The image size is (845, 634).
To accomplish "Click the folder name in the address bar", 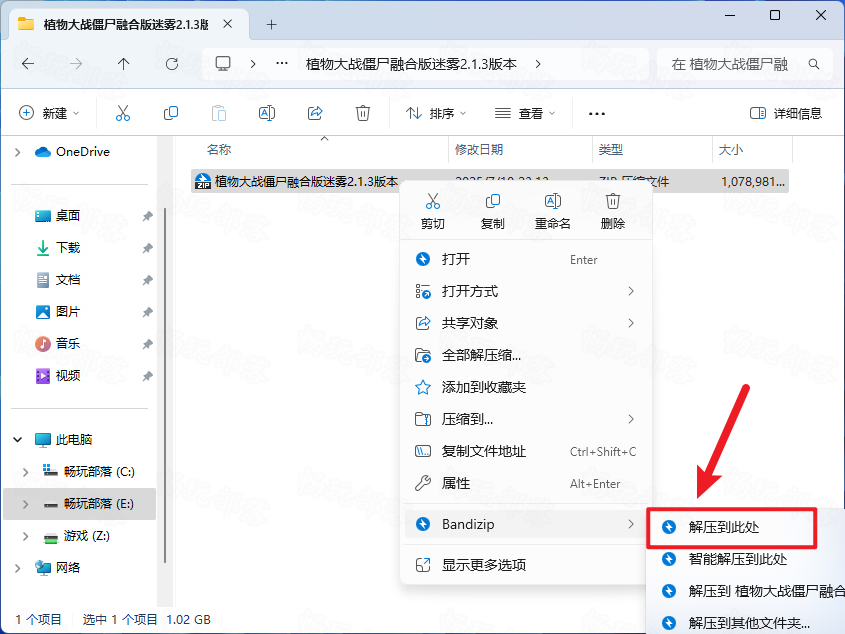I will [411, 64].
